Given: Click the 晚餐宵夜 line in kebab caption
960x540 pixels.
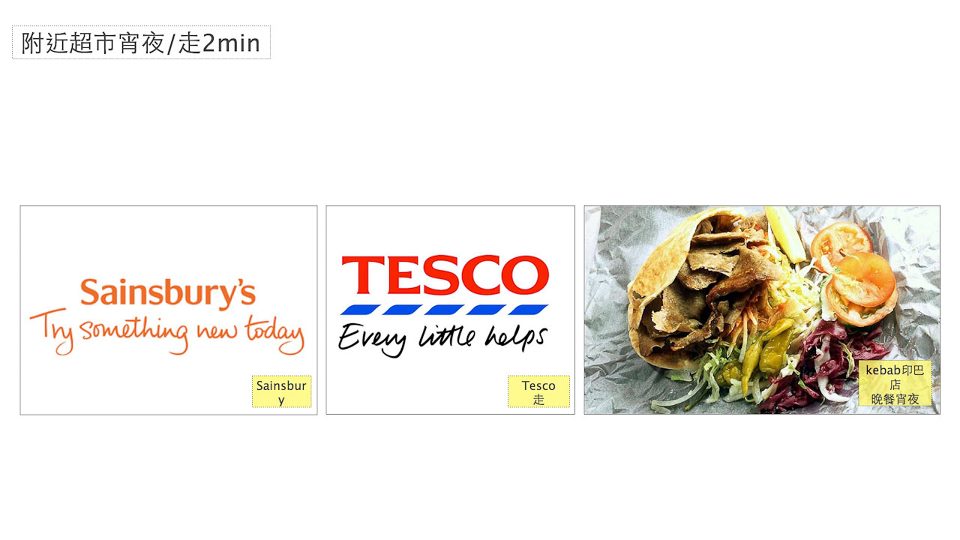Looking at the screenshot, I should (x=894, y=399).
